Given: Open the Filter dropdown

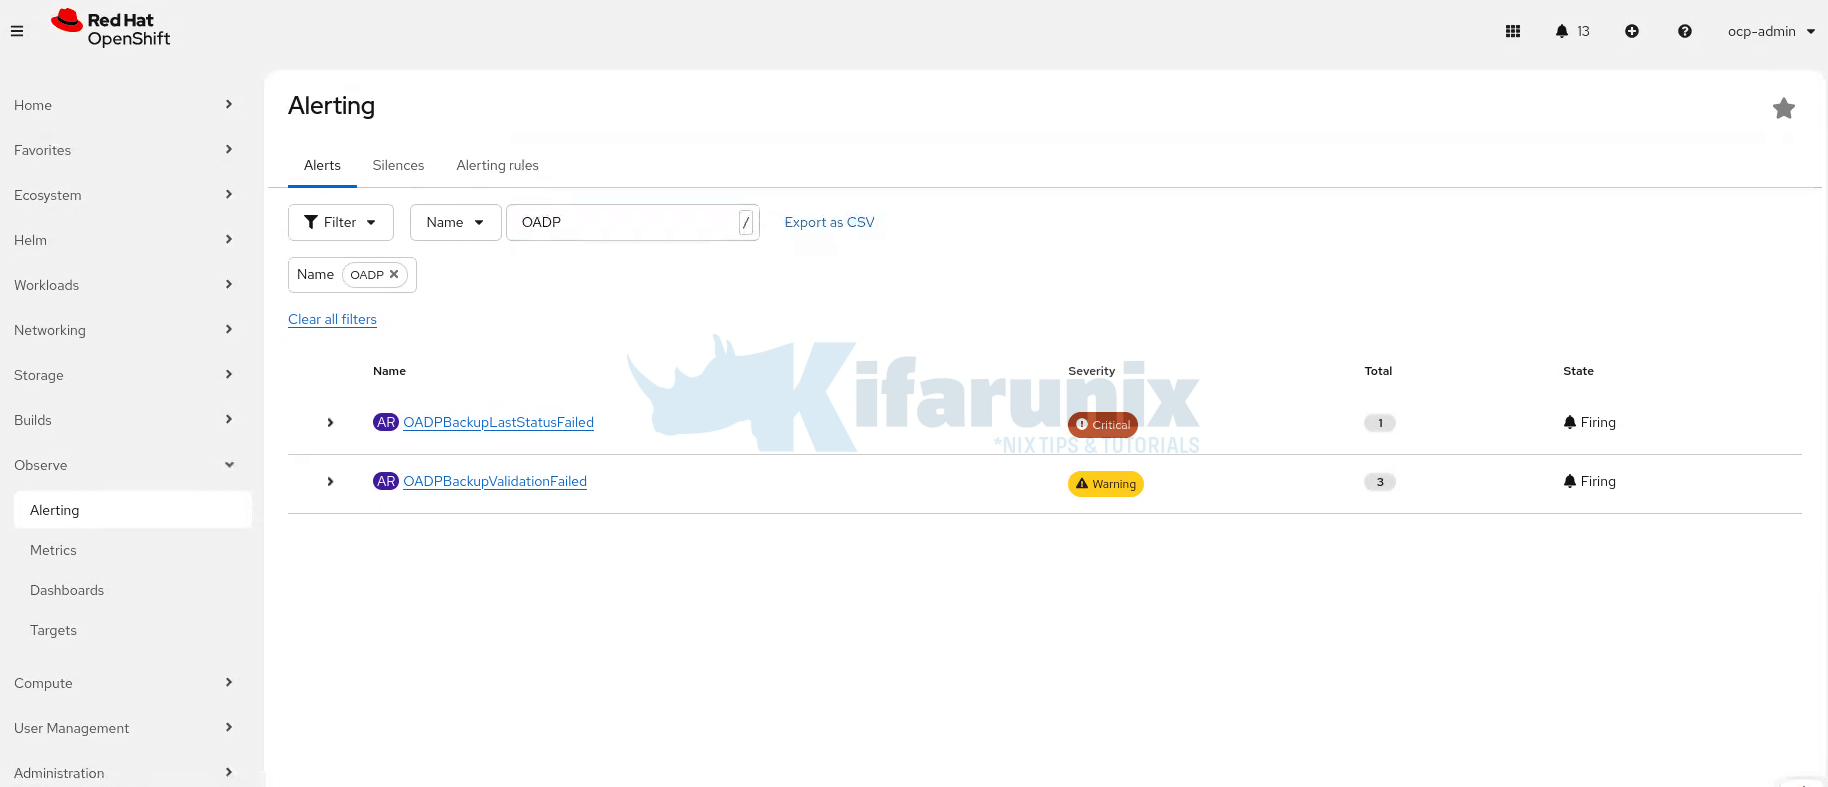Looking at the screenshot, I should (341, 222).
